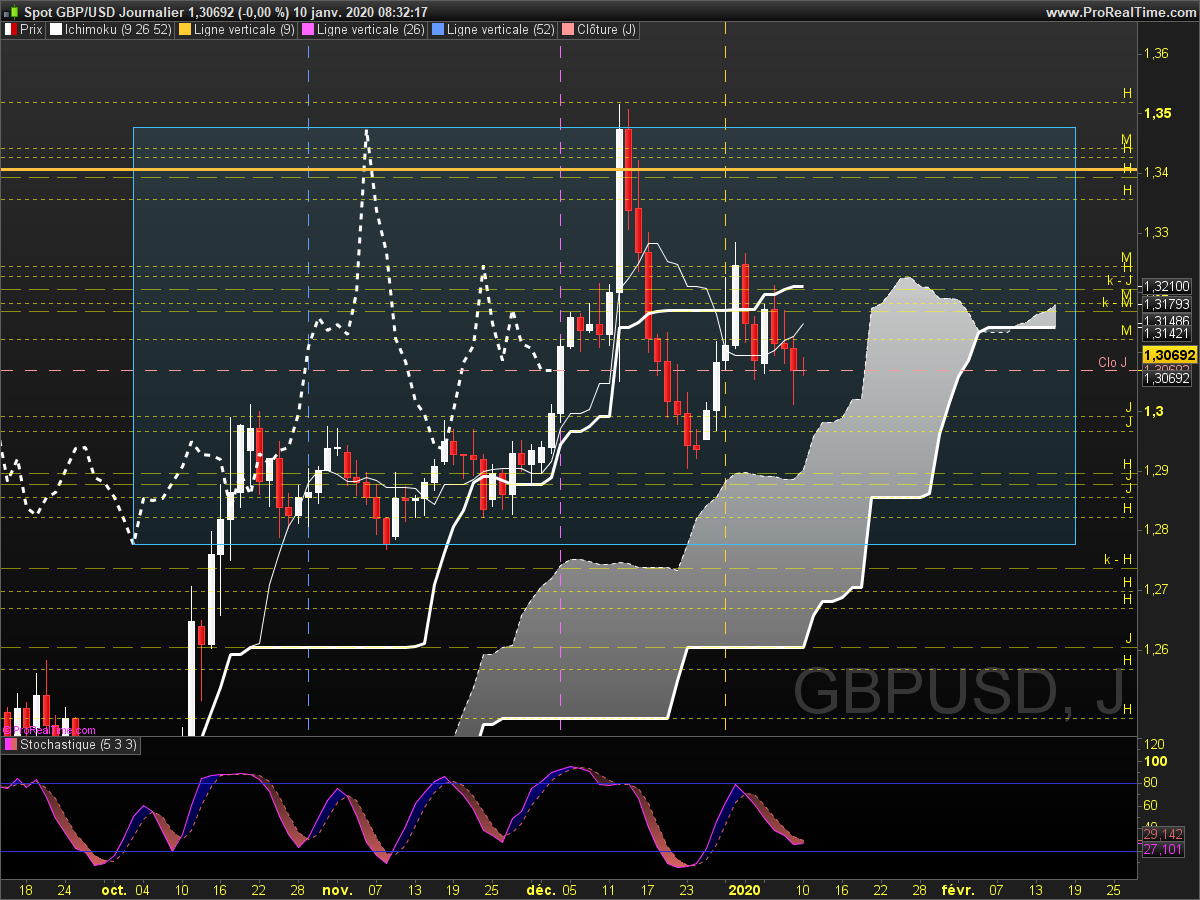The image size is (1200, 900).
Task: Select the 1,31421 price label
Action: [x=1166, y=333]
